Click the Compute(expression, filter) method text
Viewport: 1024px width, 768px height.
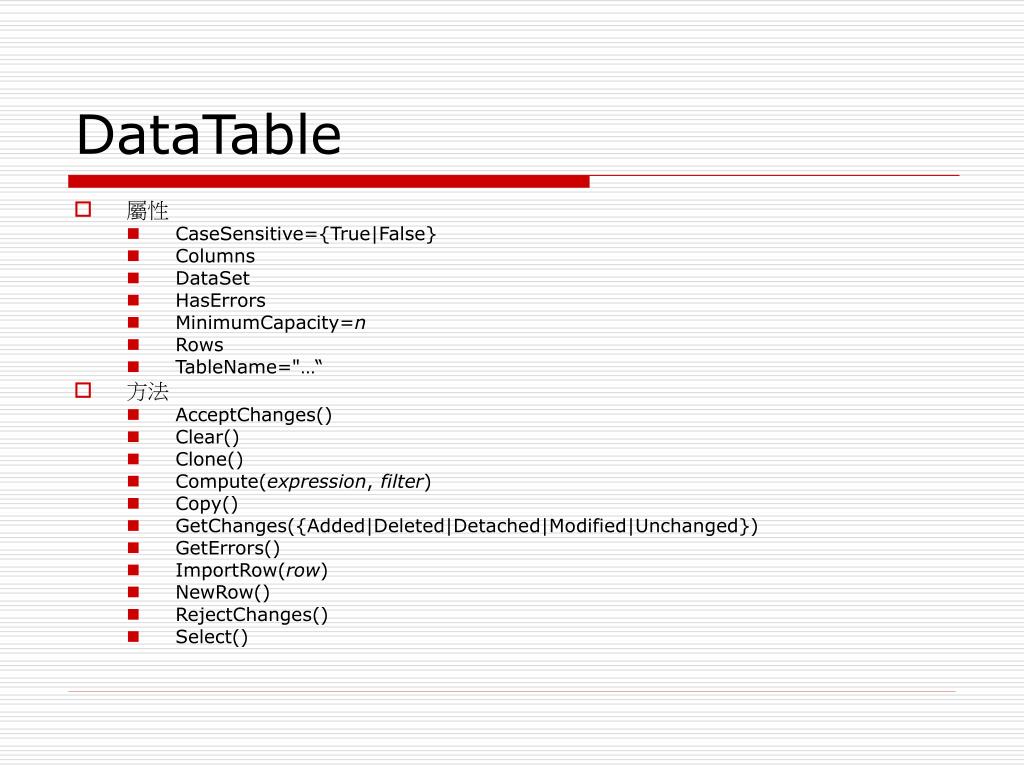(304, 482)
